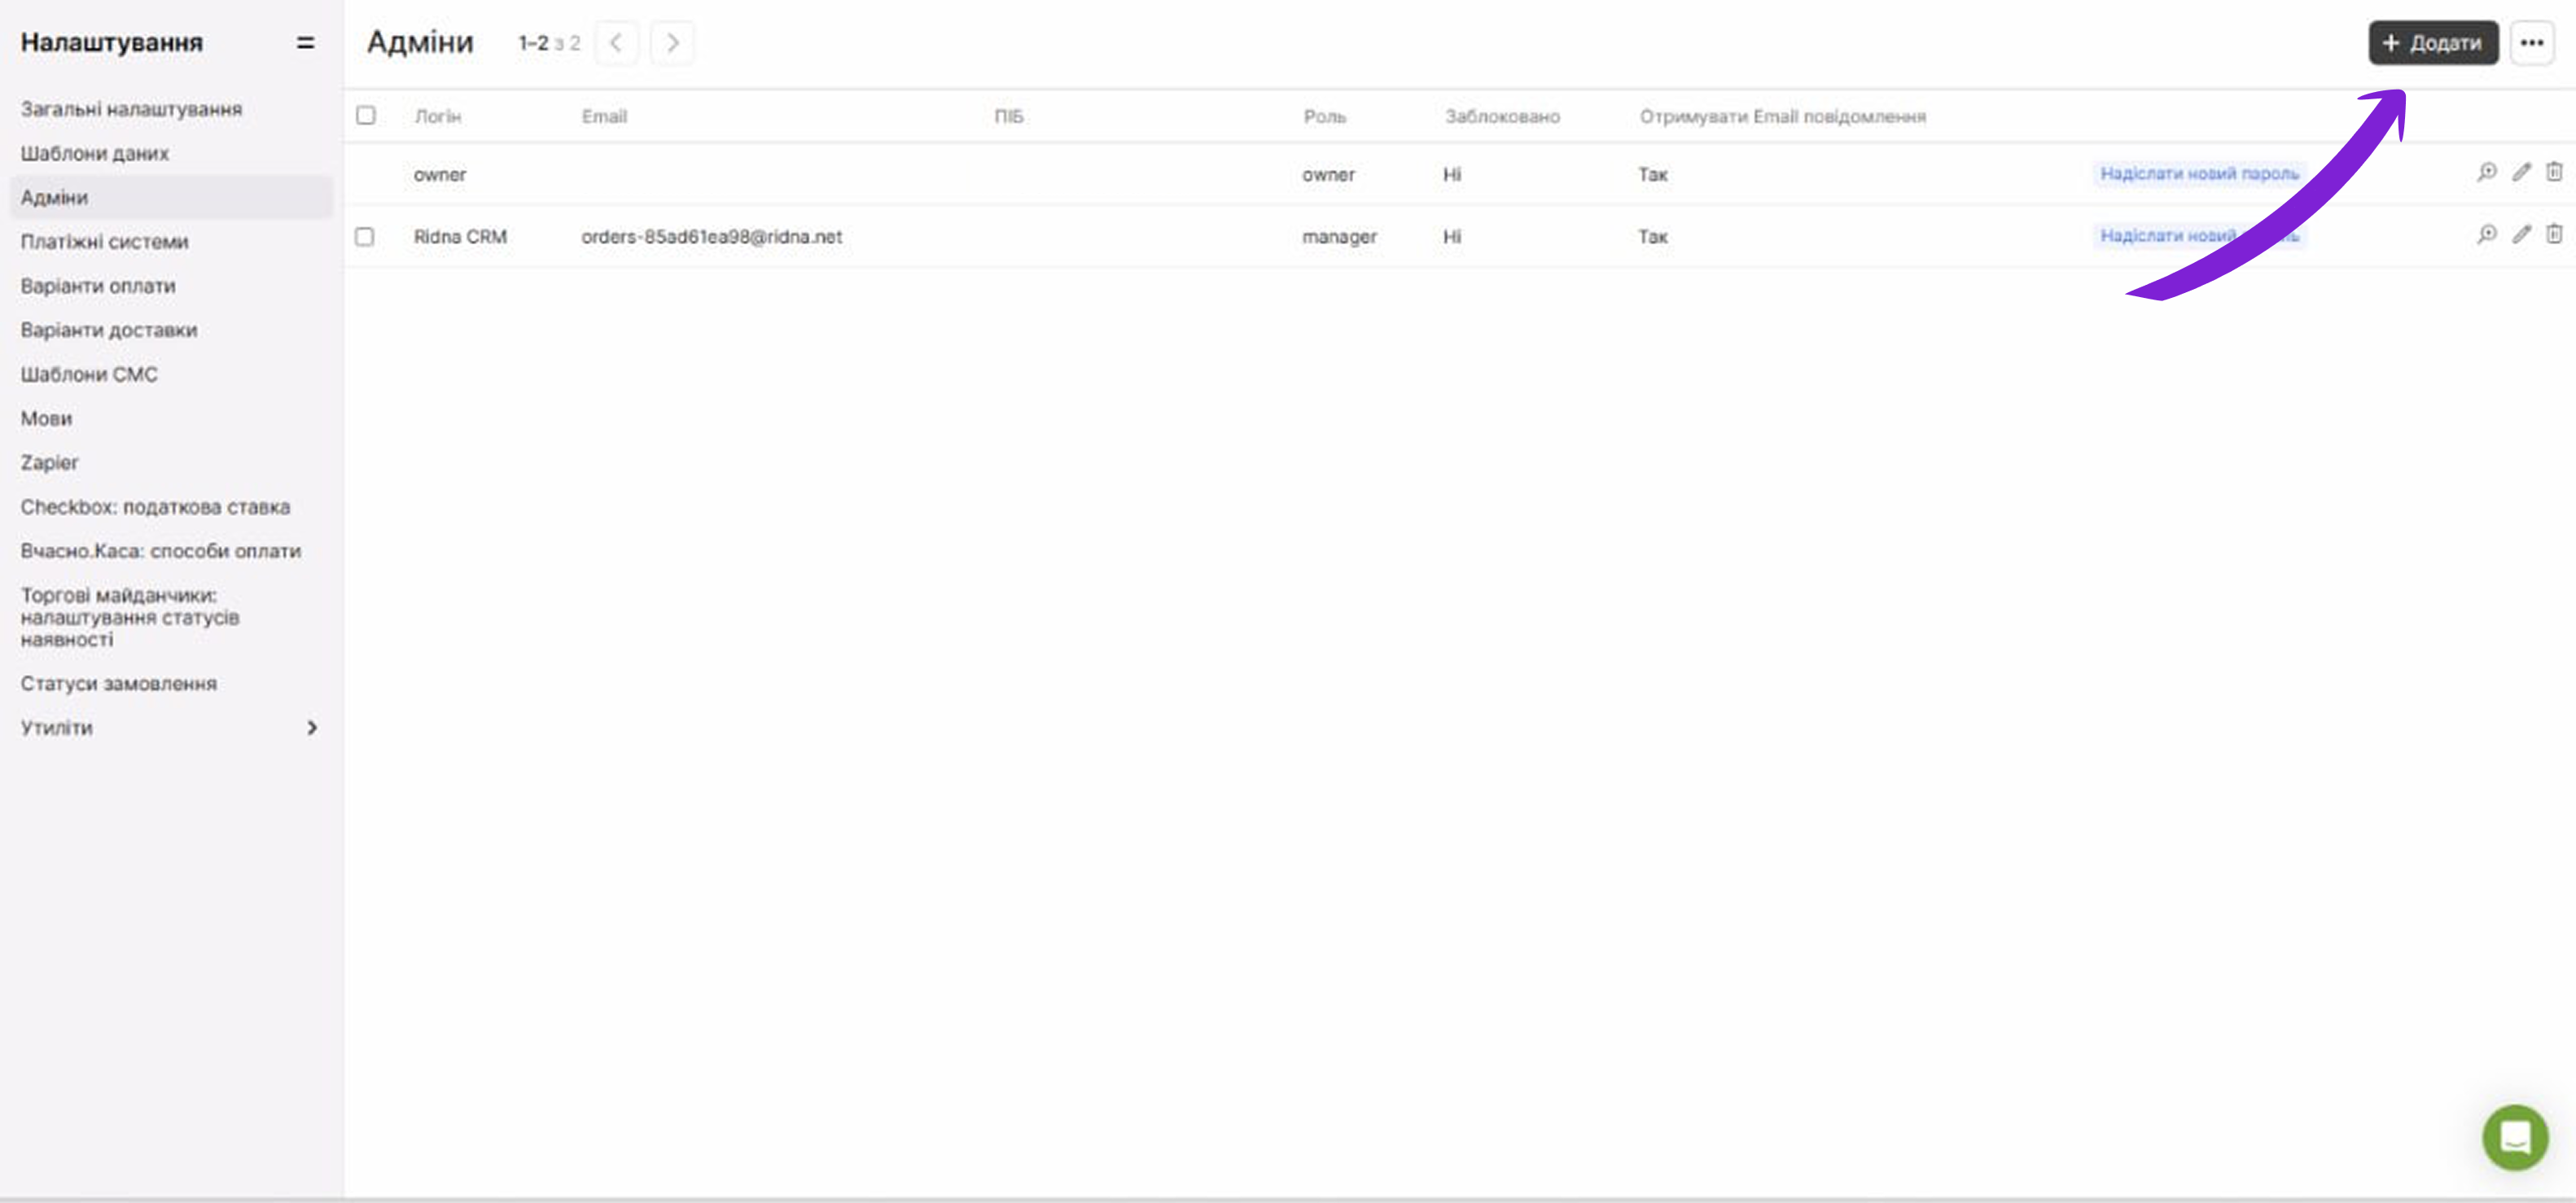Open Статуси замовлення settings
Viewport: 2576px width, 1203px height.
click(118, 683)
